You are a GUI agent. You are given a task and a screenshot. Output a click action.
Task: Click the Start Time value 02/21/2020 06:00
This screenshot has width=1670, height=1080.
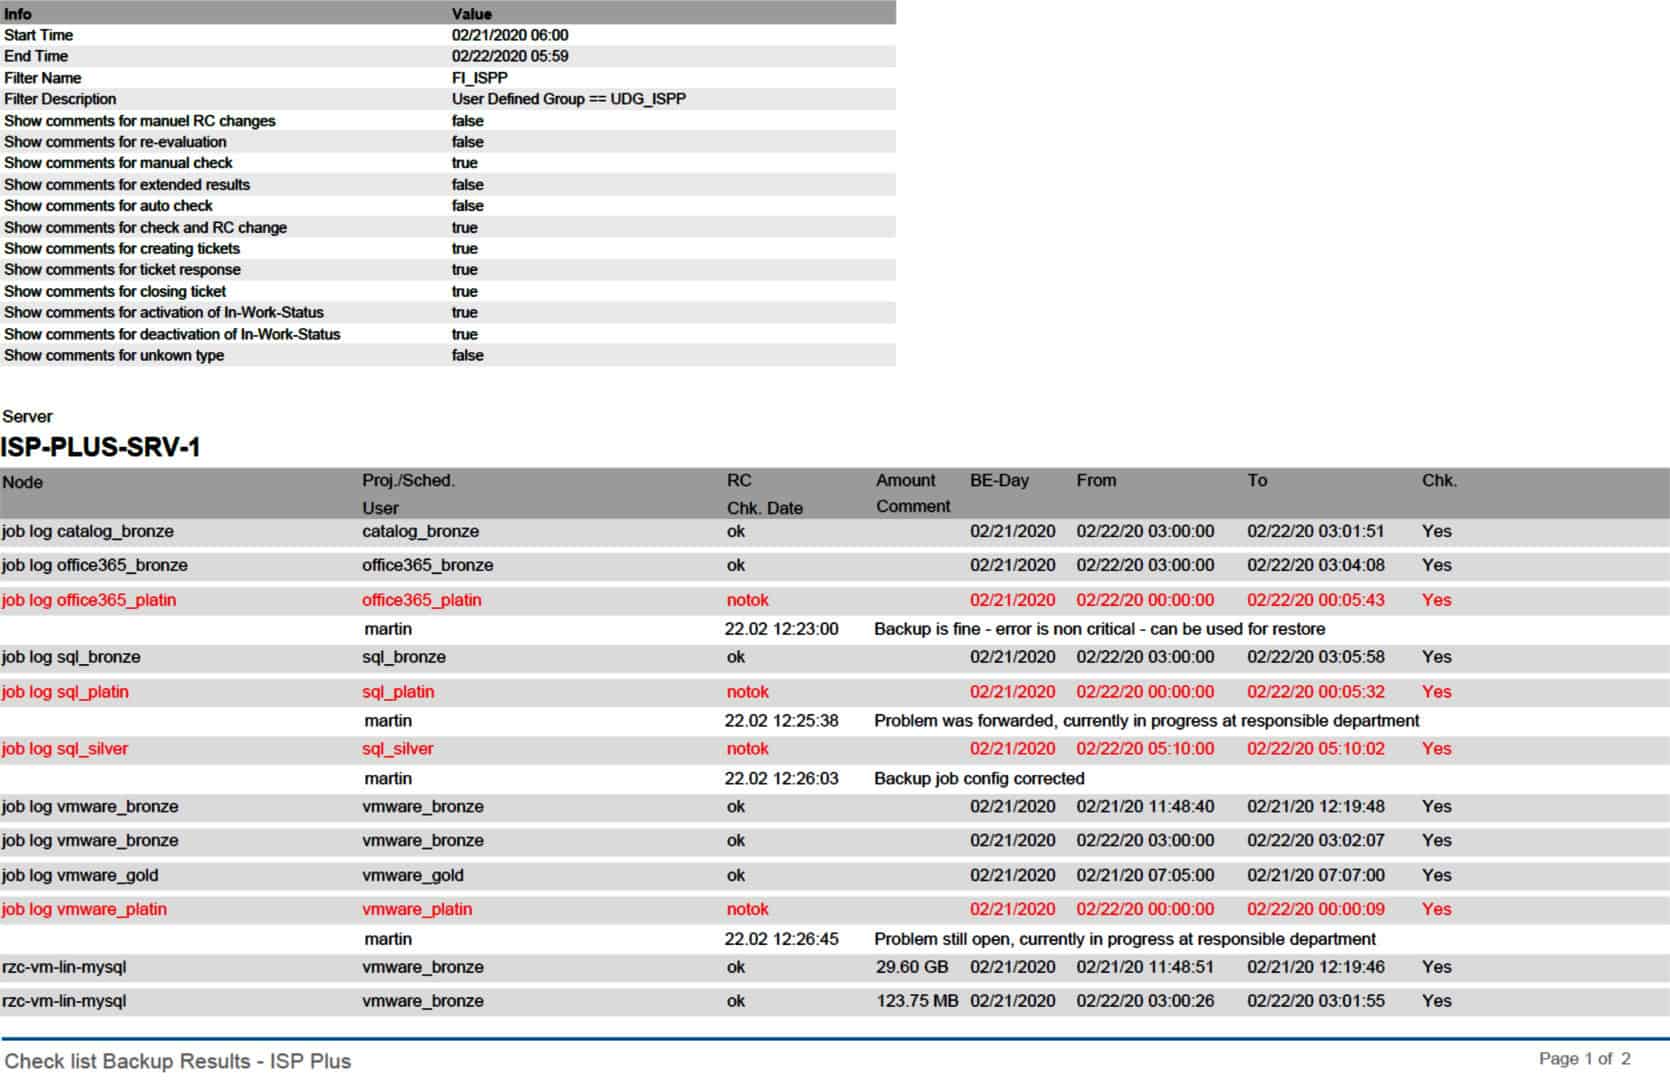click(x=509, y=35)
